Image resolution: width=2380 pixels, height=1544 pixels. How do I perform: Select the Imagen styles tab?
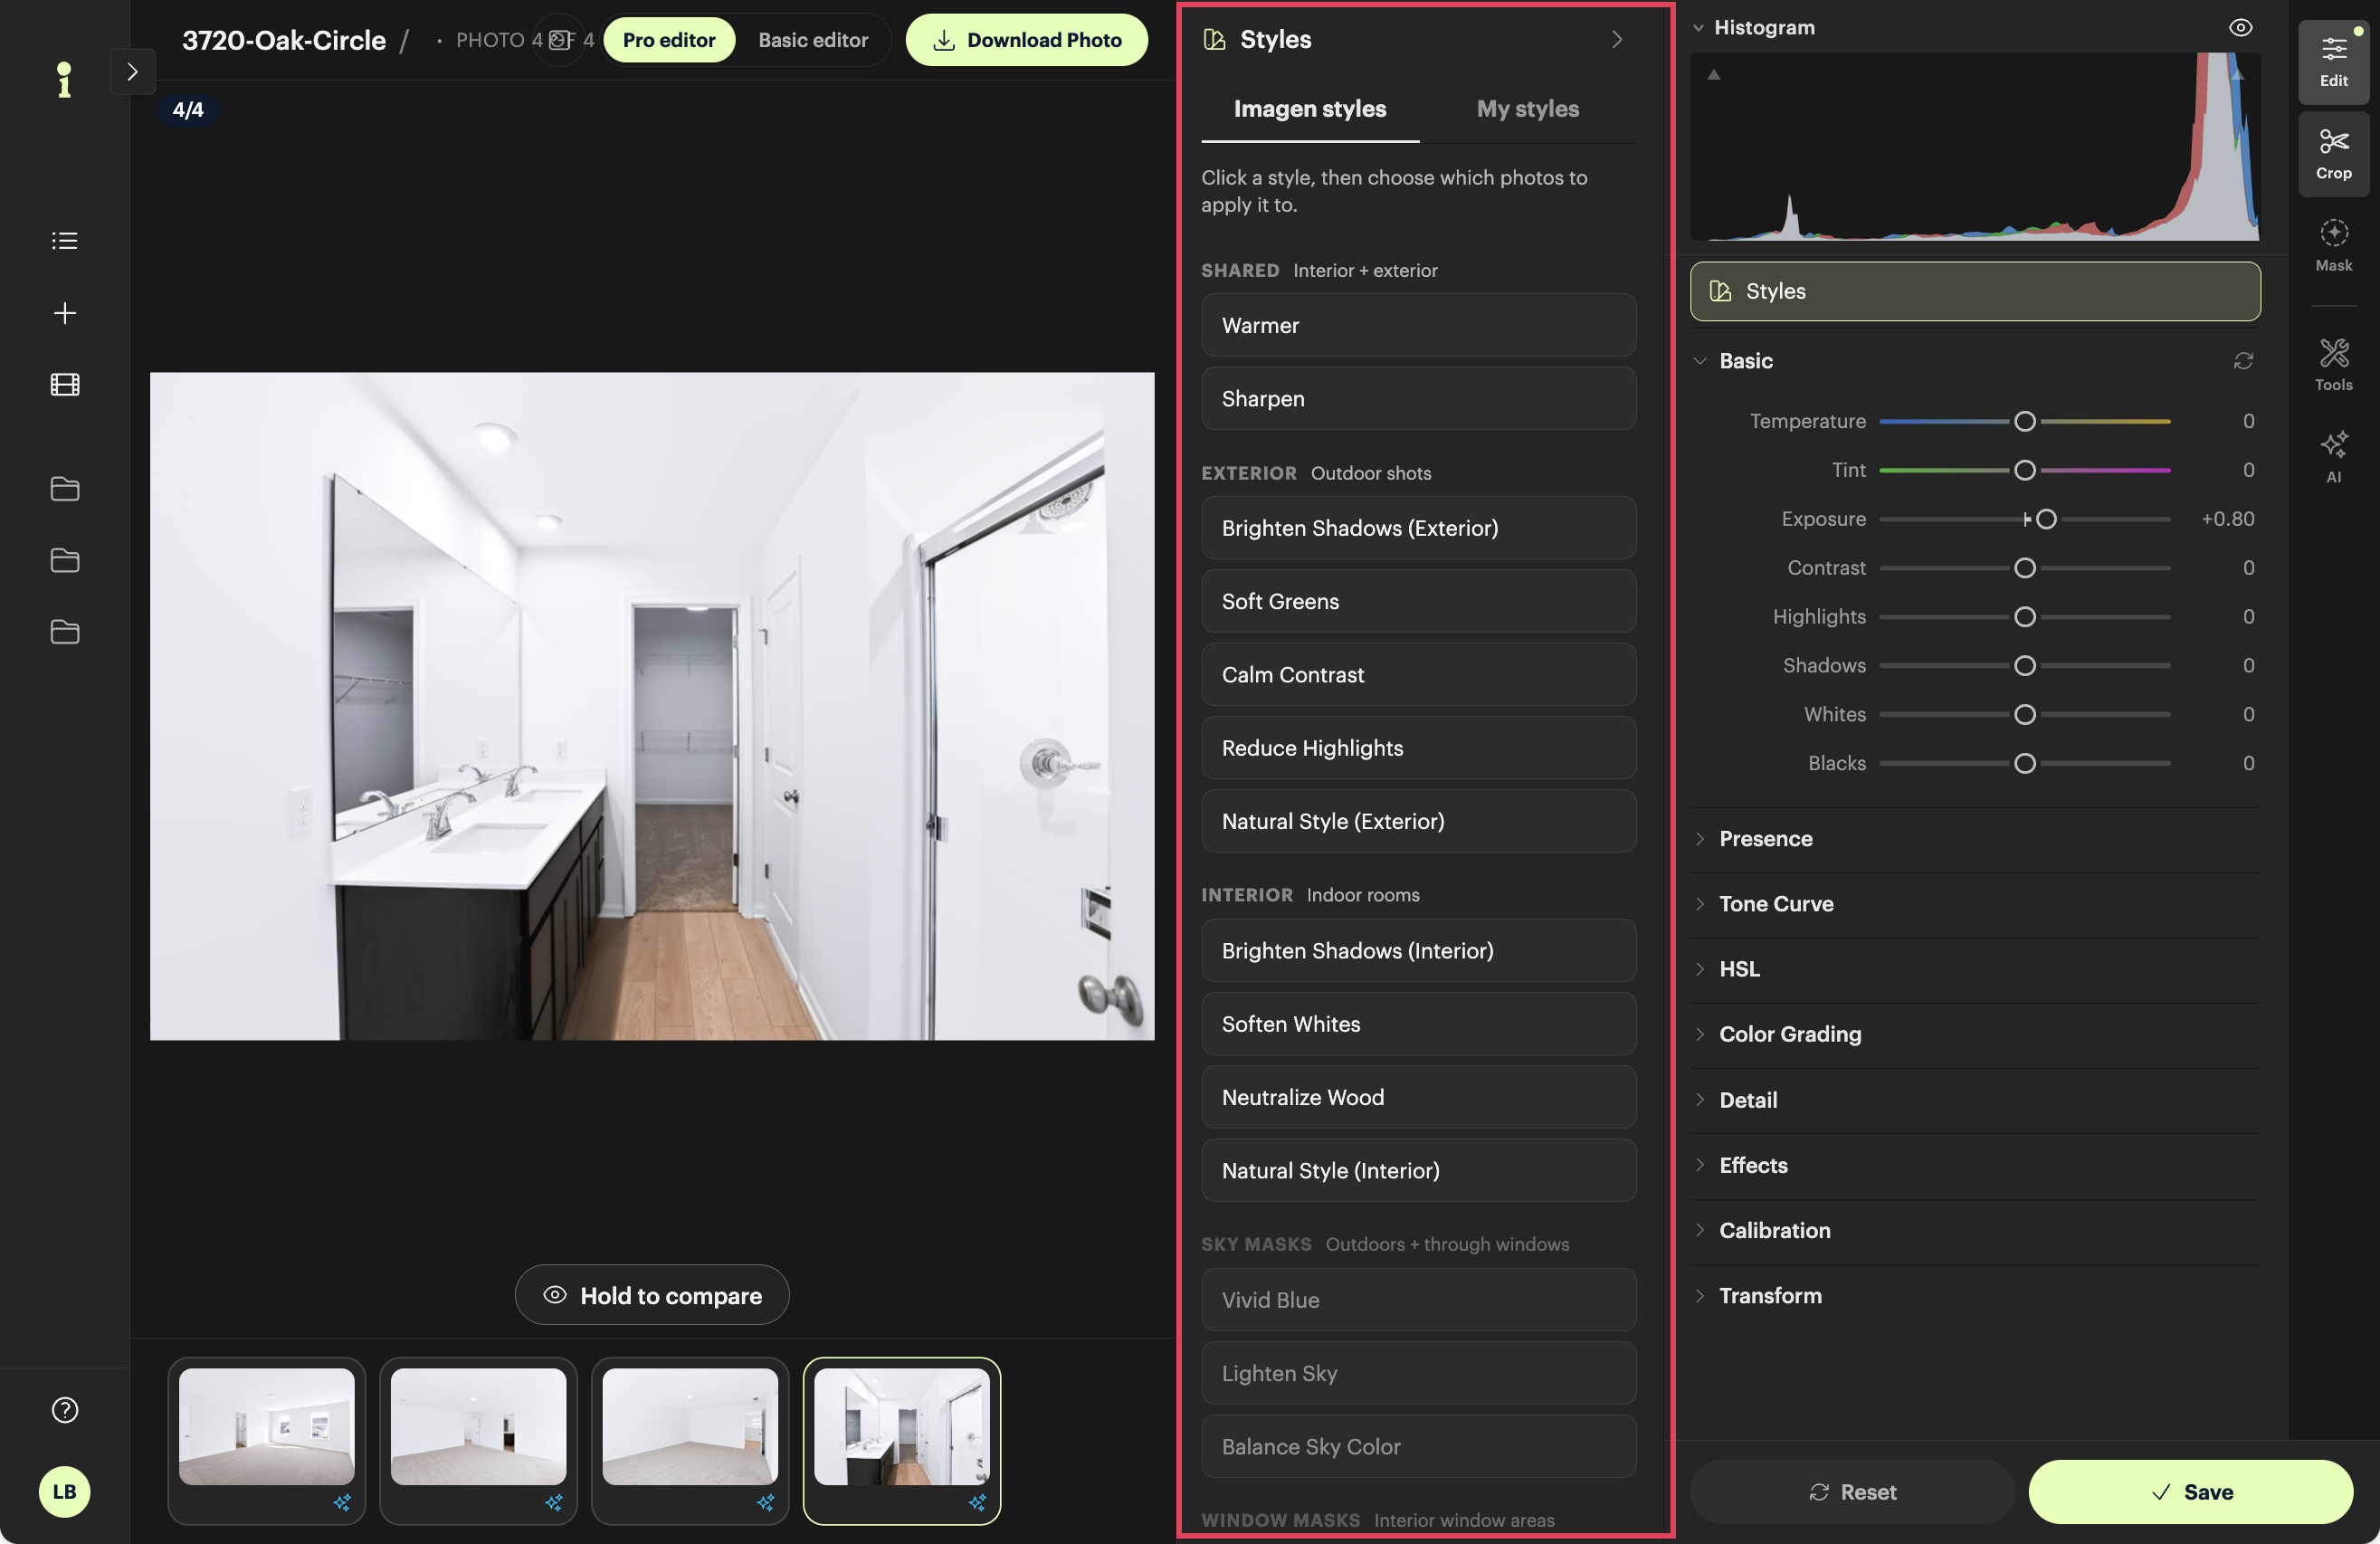click(1309, 108)
